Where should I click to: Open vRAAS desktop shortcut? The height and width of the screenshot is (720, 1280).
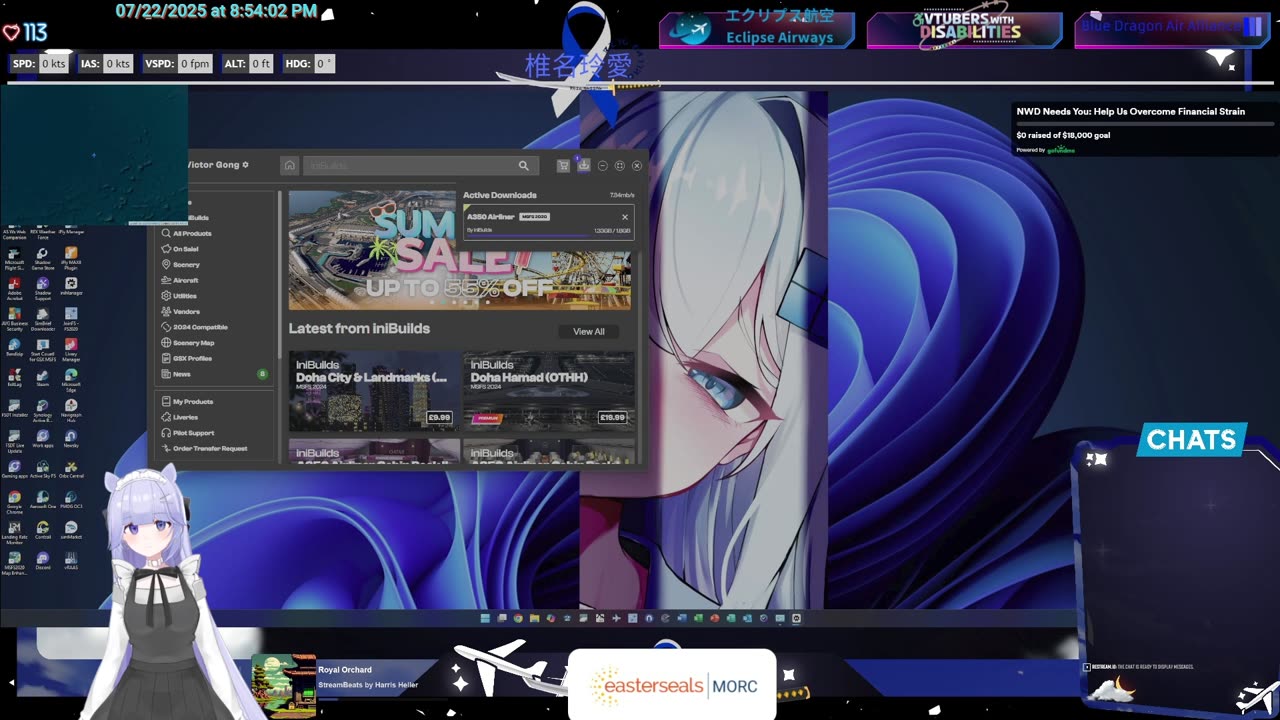(71, 561)
